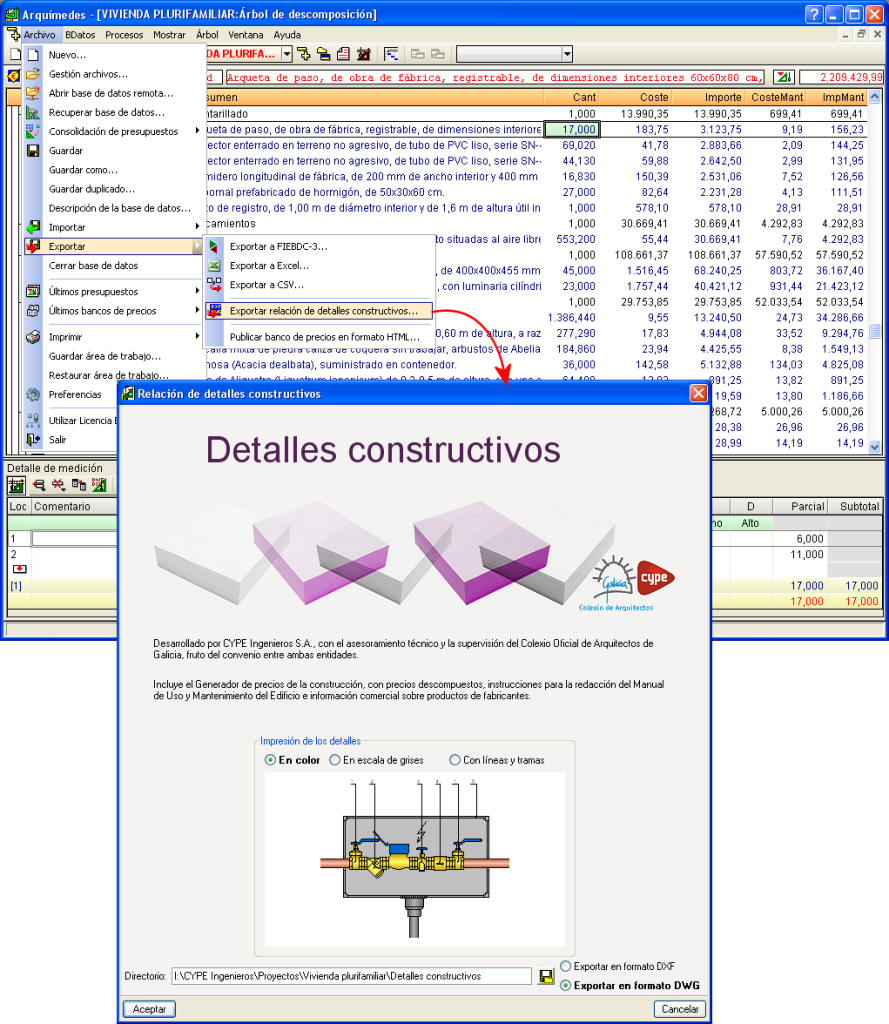Click the Directorio path input field

pyautogui.click(x=351, y=976)
